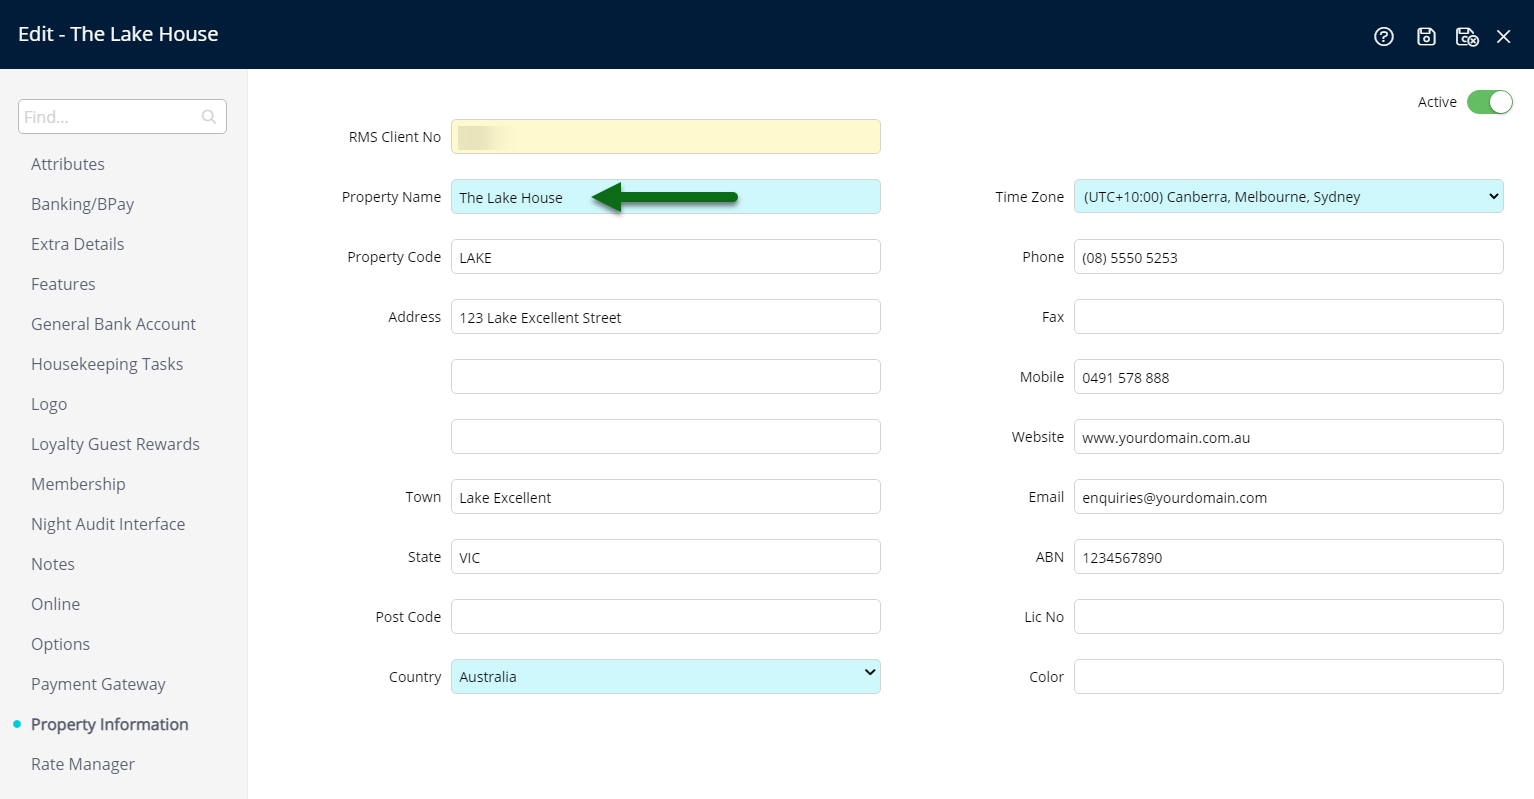Click the empty Post Code field
This screenshot has width=1534, height=799.
(x=666, y=616)
